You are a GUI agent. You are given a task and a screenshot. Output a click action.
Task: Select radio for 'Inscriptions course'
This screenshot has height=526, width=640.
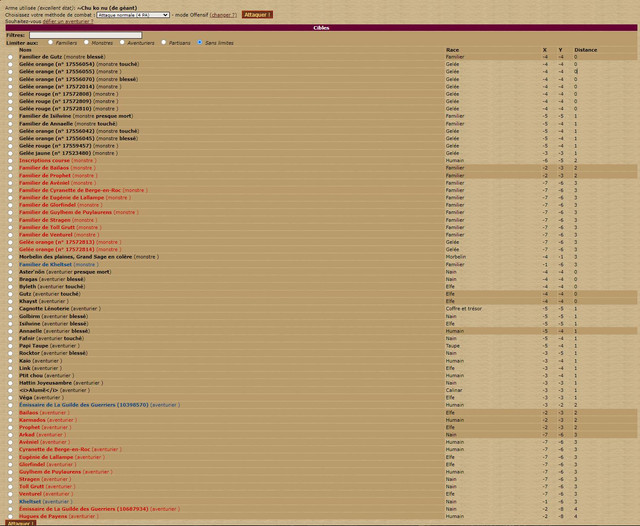pyautogui.click(x=10, y=161)
